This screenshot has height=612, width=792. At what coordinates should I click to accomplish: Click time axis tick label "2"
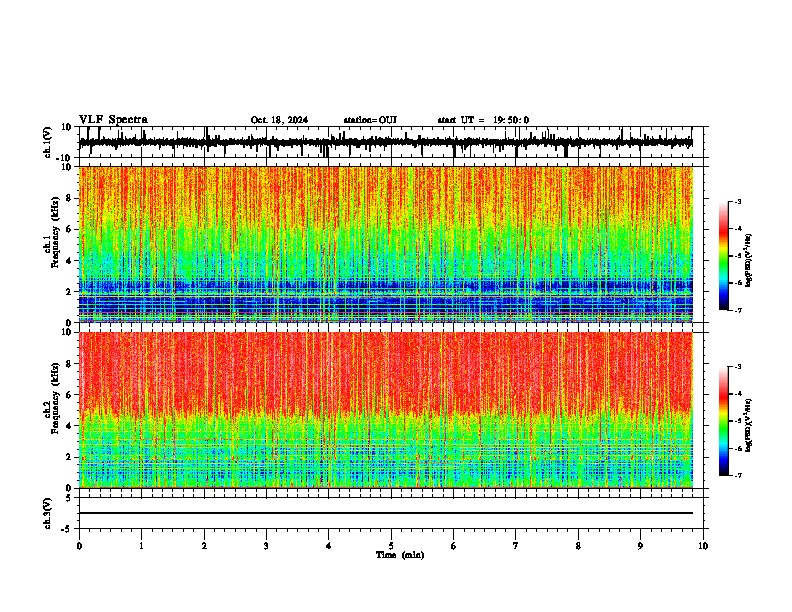pyautogui.click(x=204, y=545)
